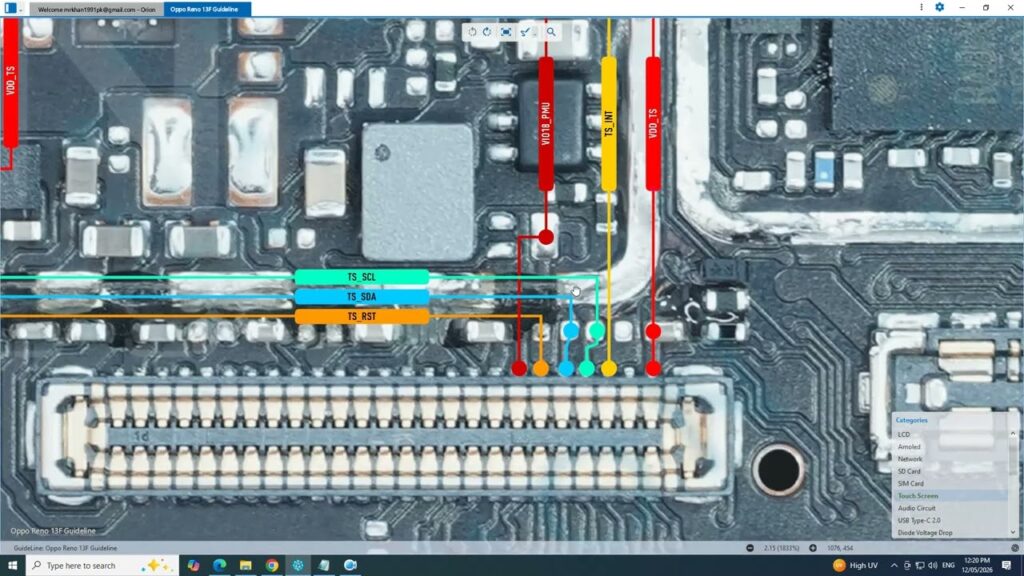Viewport: 1024px width, 576px height.
Task: Rotate the board view clockwise
Action: [x=487, y=32]
